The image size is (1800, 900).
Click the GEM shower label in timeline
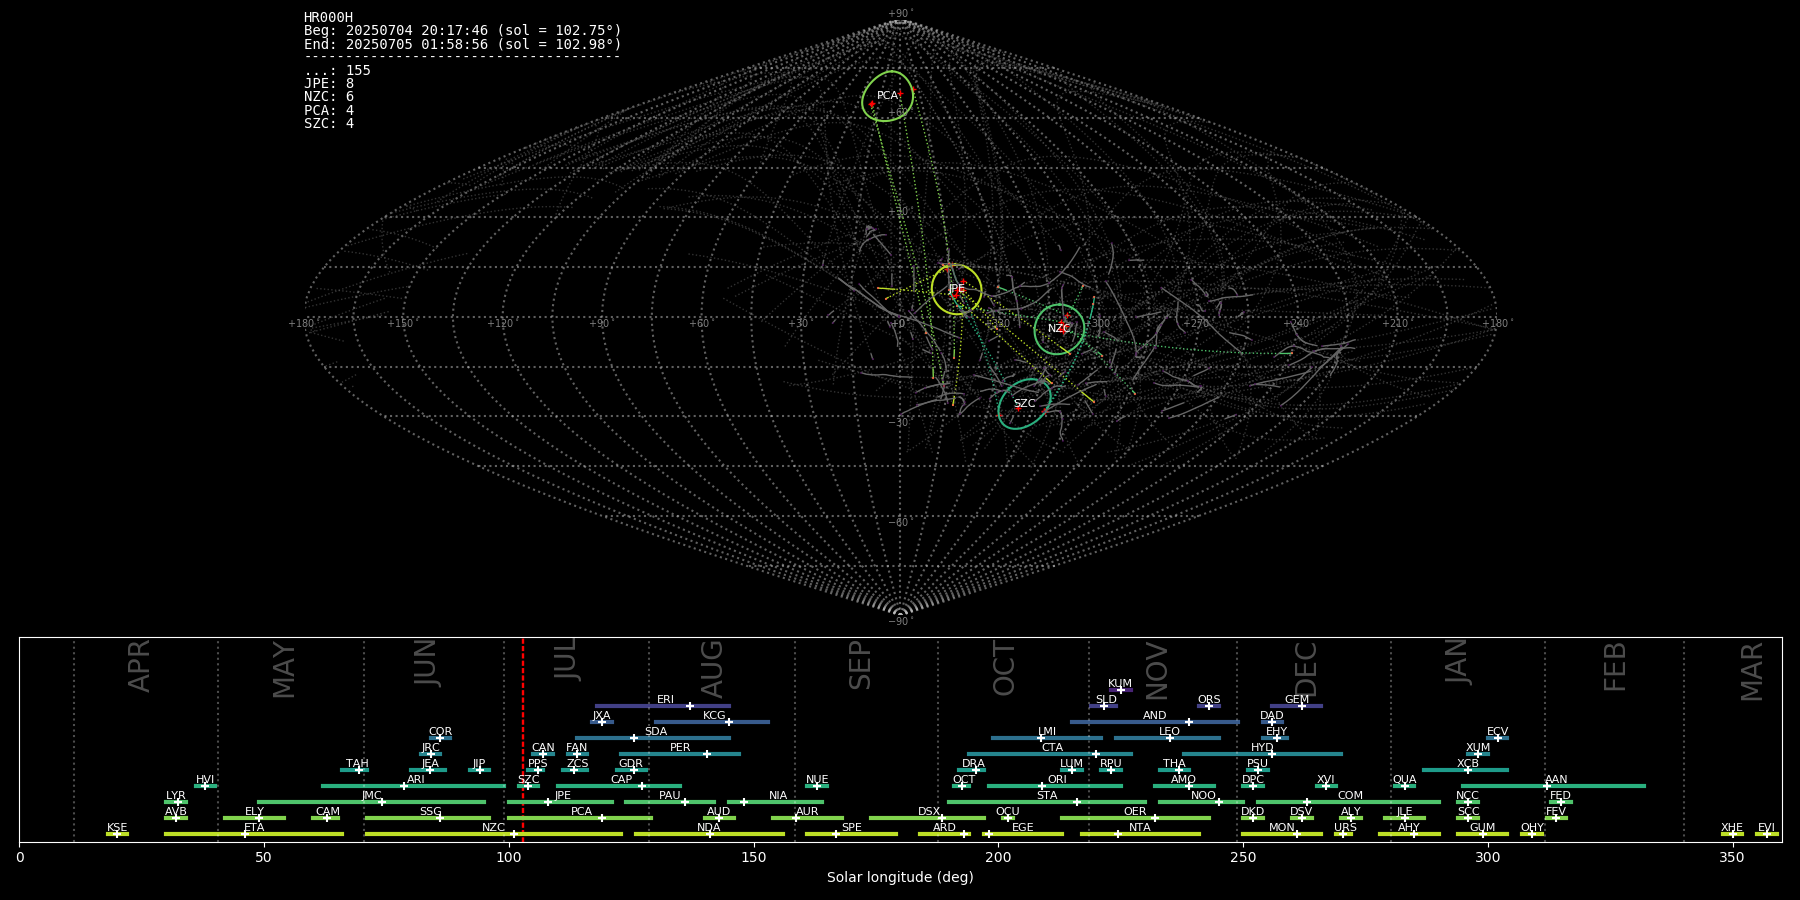point(1297,700)
